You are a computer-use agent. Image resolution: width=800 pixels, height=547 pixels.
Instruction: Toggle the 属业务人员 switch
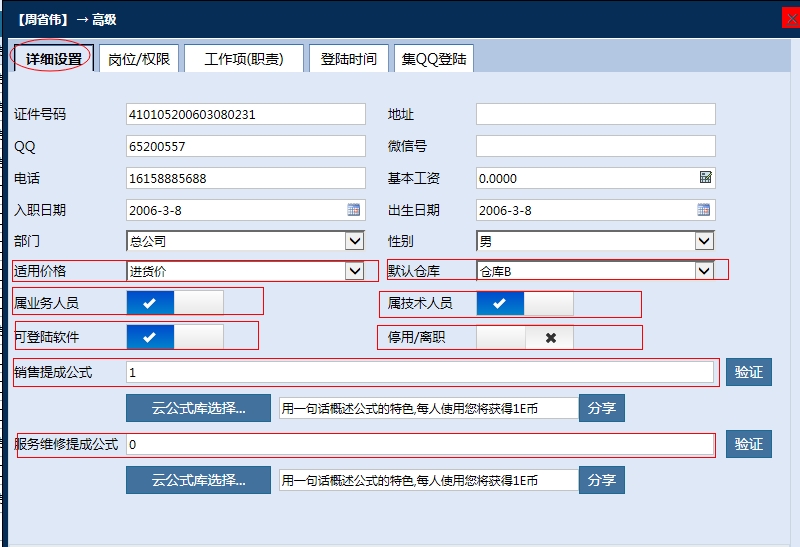pyautogui.click(x=175, y=303)
